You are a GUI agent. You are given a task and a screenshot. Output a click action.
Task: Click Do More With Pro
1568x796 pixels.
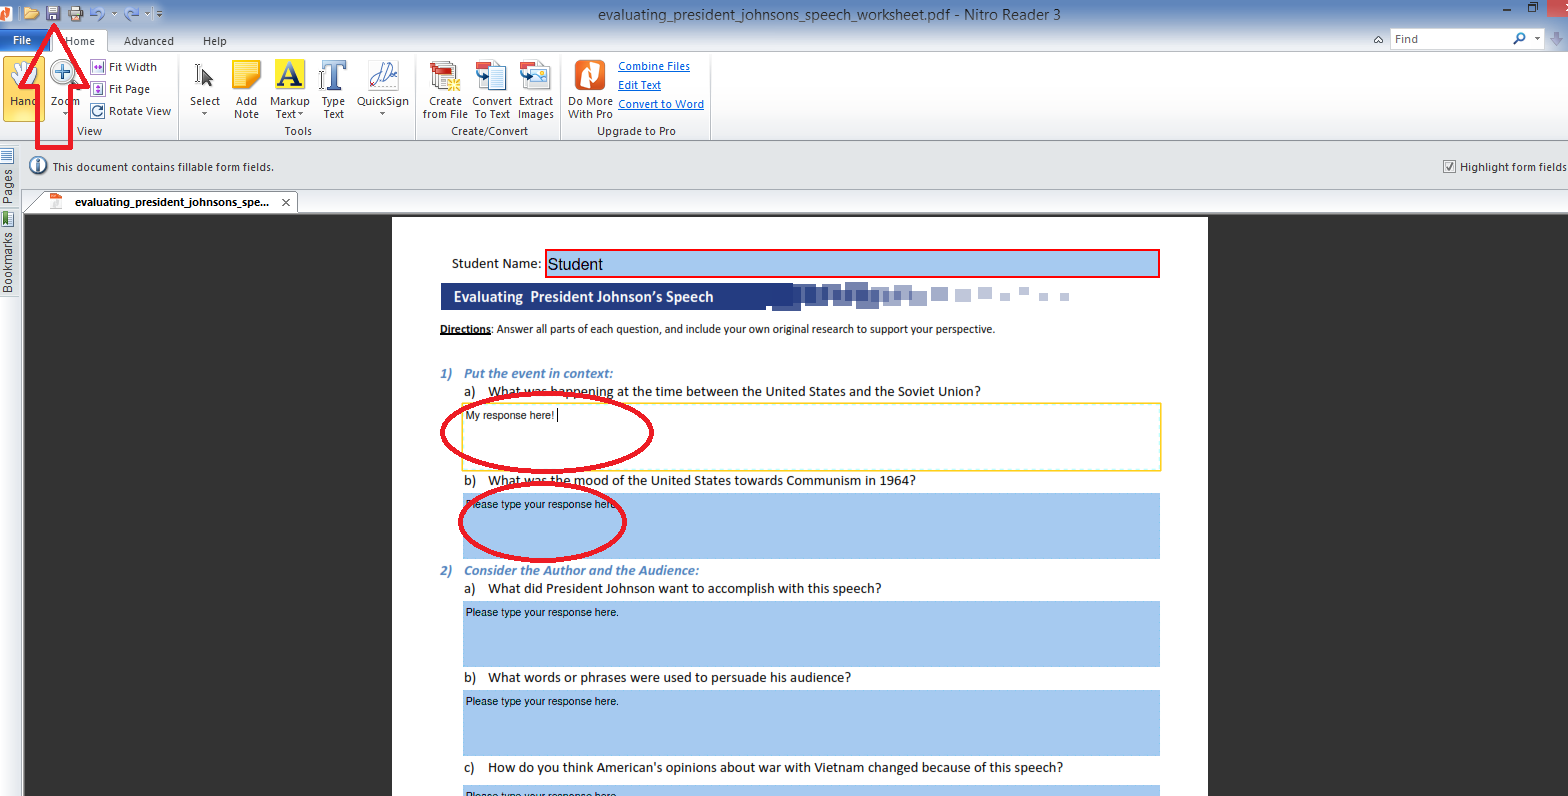(590, 89)
